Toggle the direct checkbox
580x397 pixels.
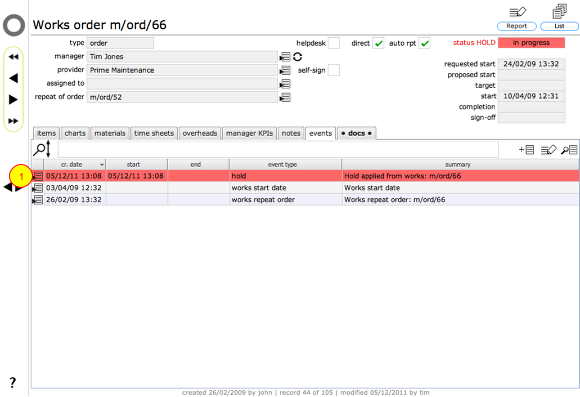378,43
